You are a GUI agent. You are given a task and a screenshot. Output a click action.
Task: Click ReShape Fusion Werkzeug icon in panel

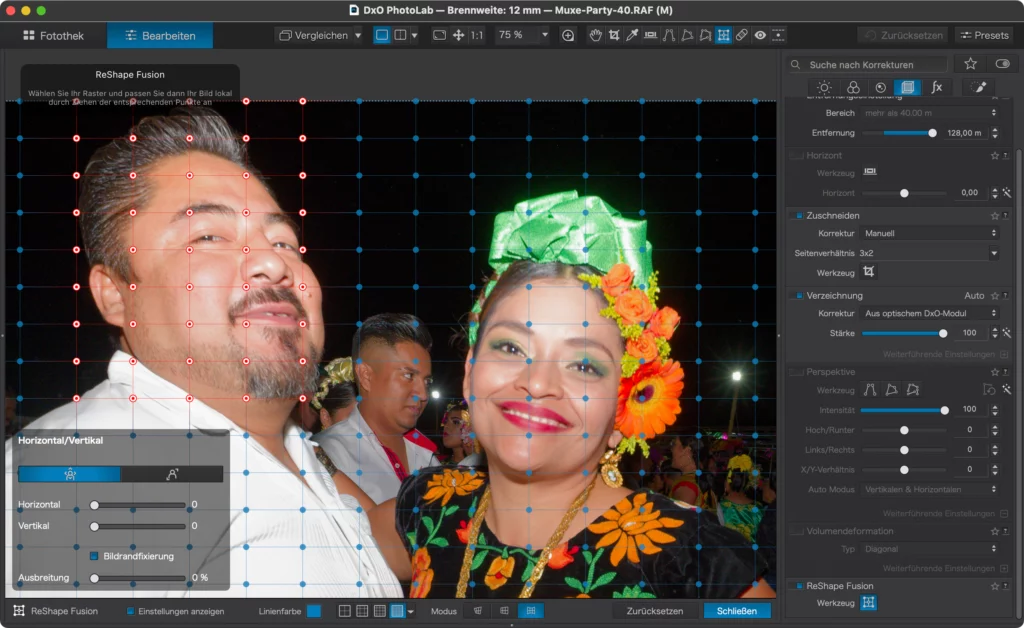(x=869, y=603)
